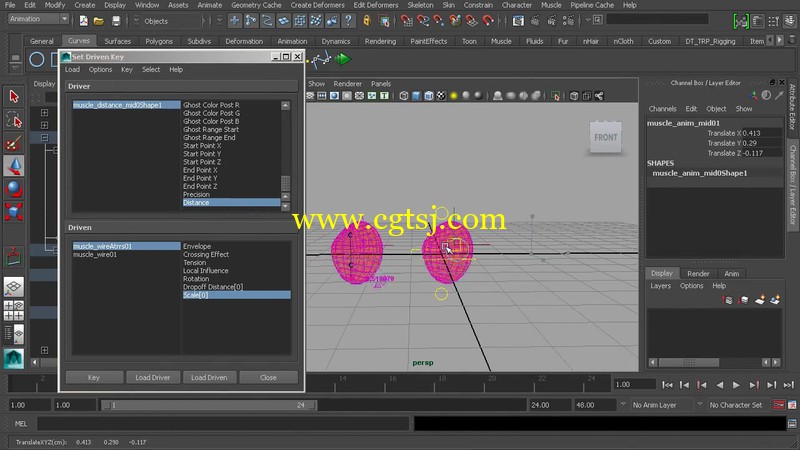
Task: Select muscle_wire01 in Driven list
Action: pyautogui.click(x=95, y=255)
